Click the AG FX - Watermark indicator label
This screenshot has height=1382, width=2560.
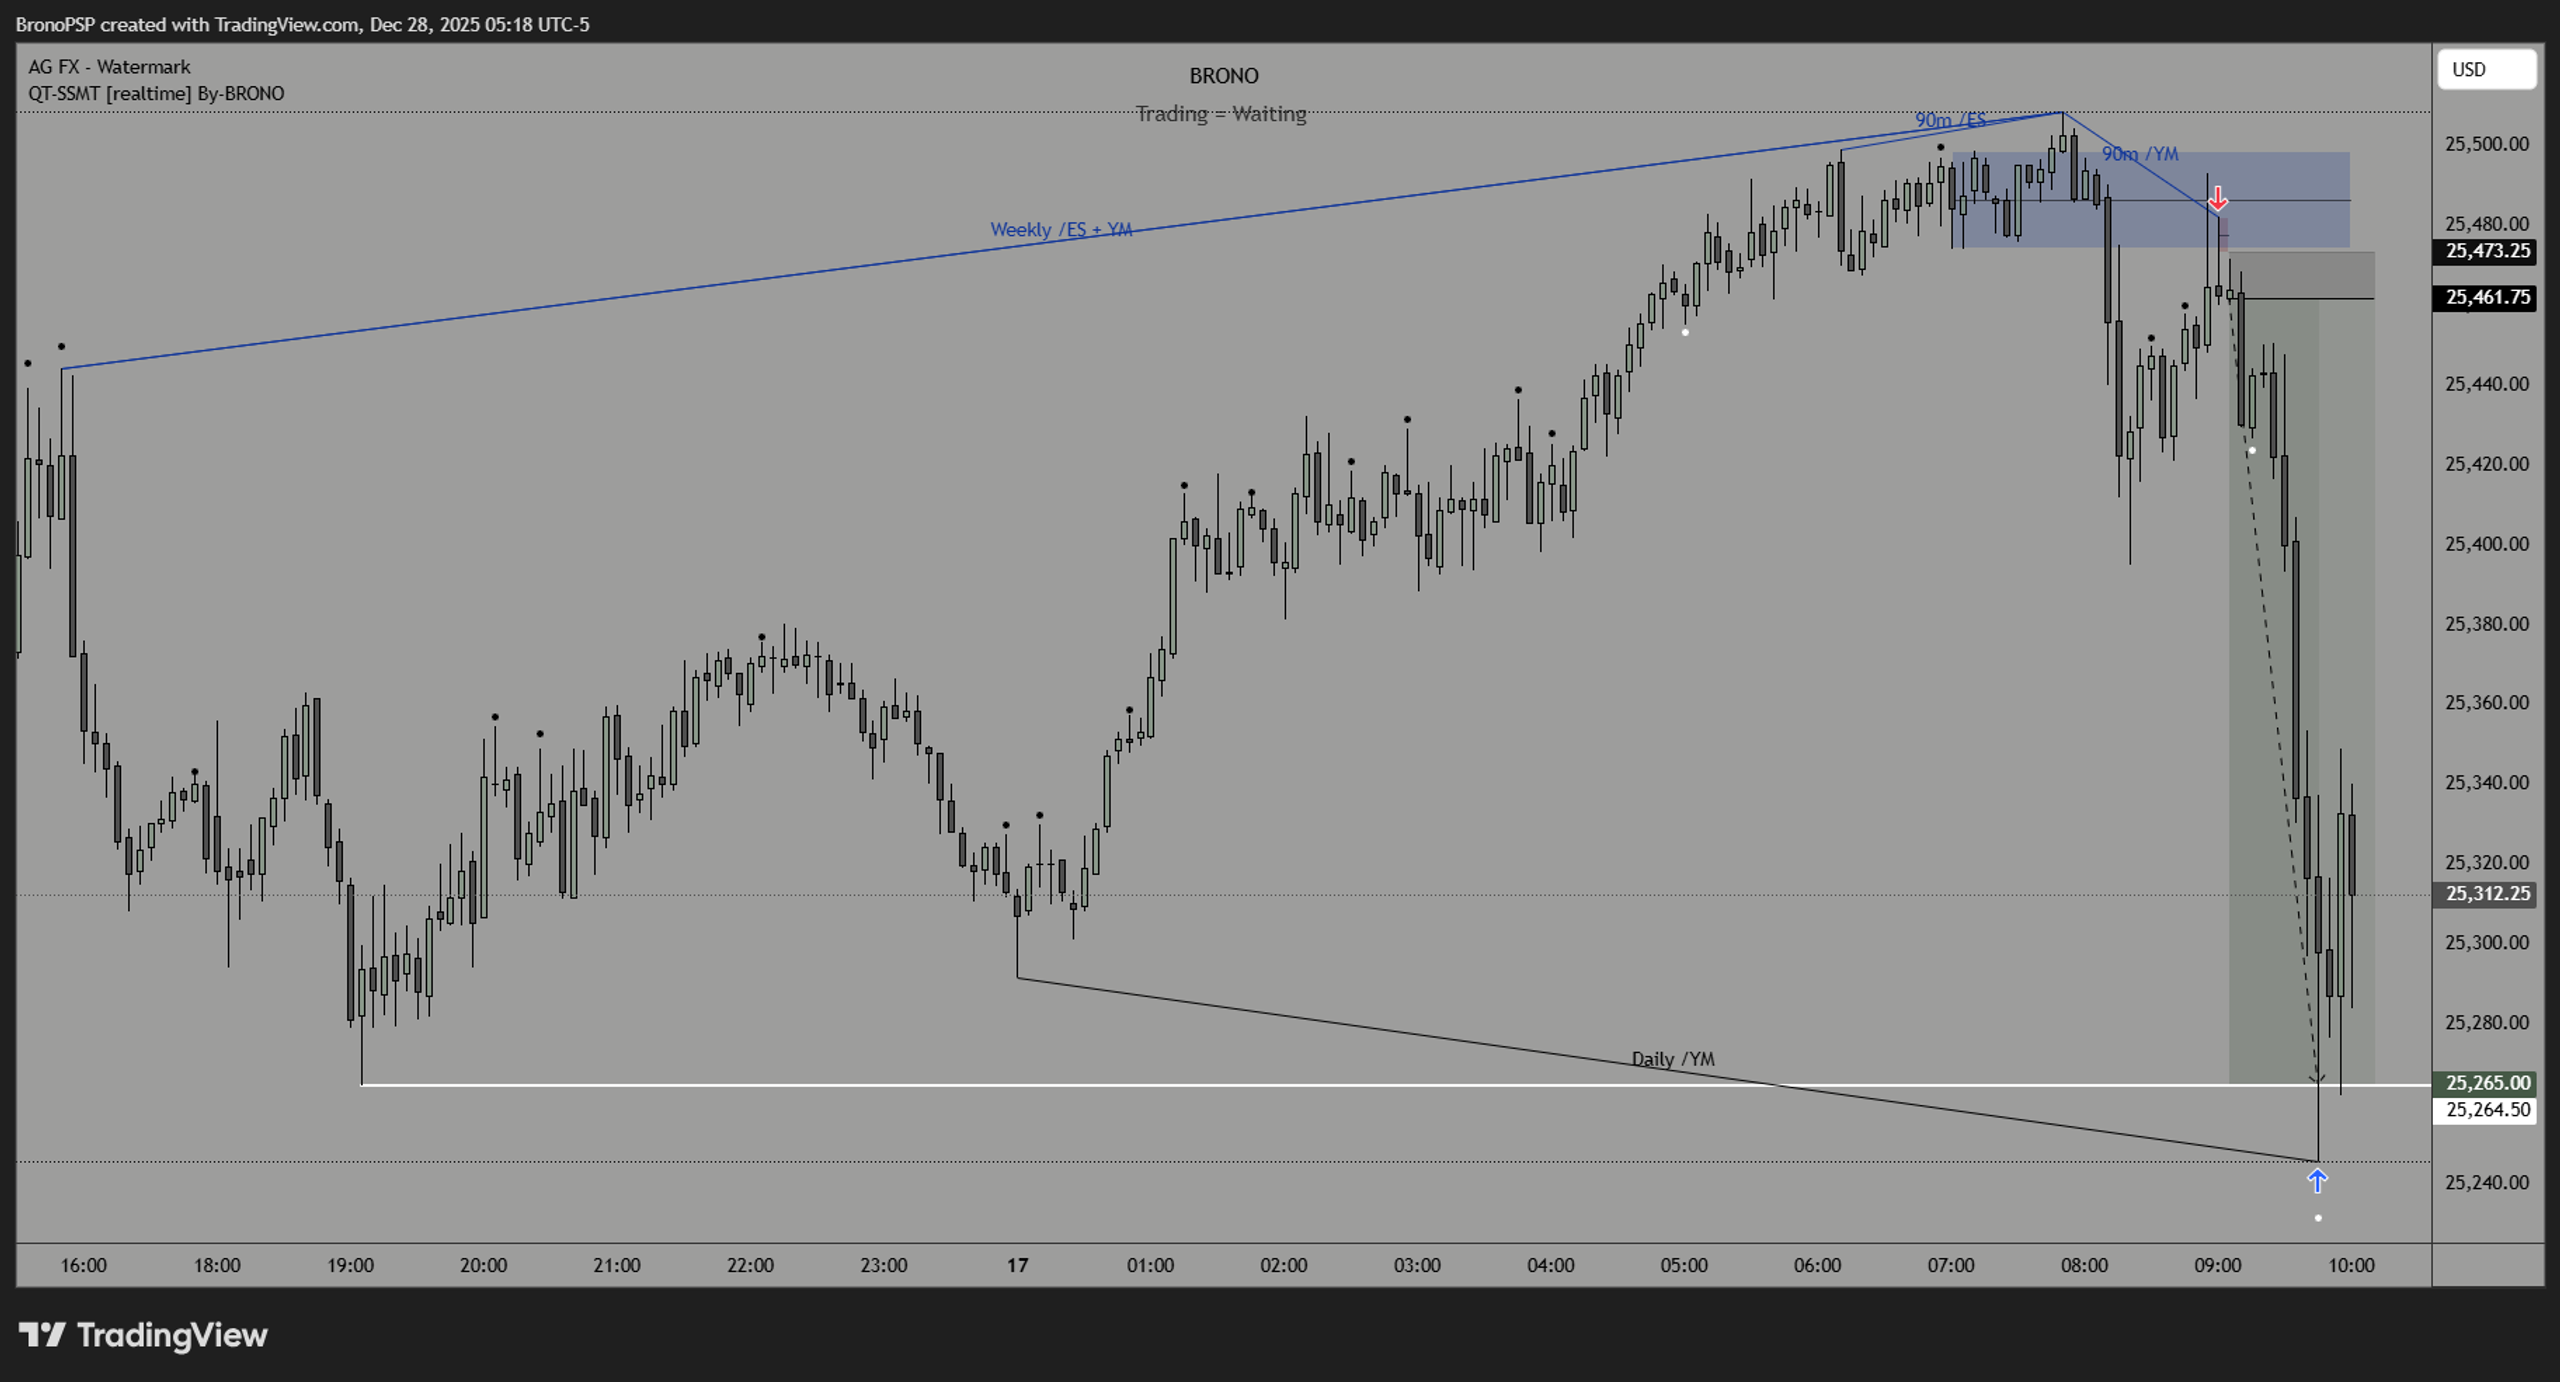click(109, 67)
